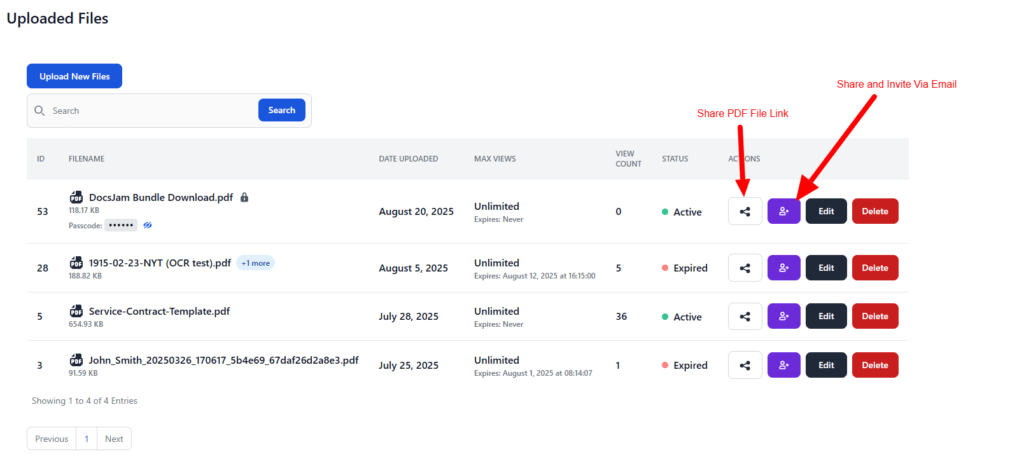Select page 1 in pagination
1024x461 pixels.
86,439
